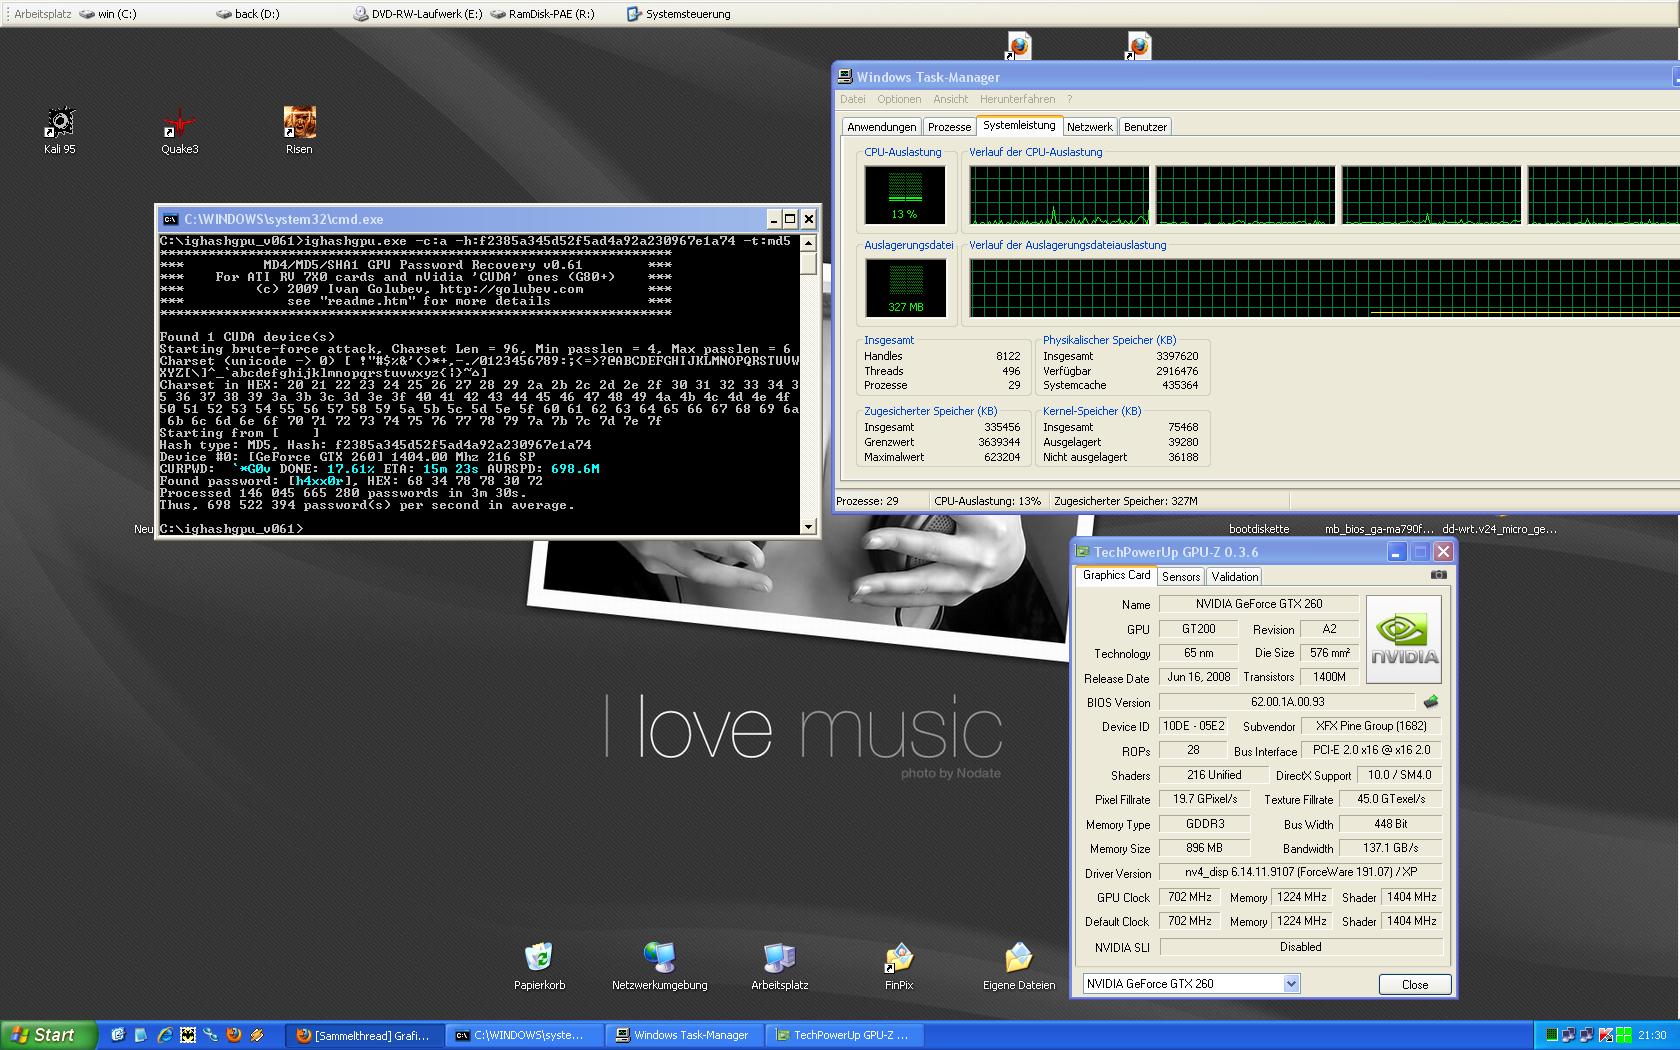Click the BIOS Version field 62.00.1A.00.93
The height and width of the screenshot is (1050, 1680).
click(1287, 702)
